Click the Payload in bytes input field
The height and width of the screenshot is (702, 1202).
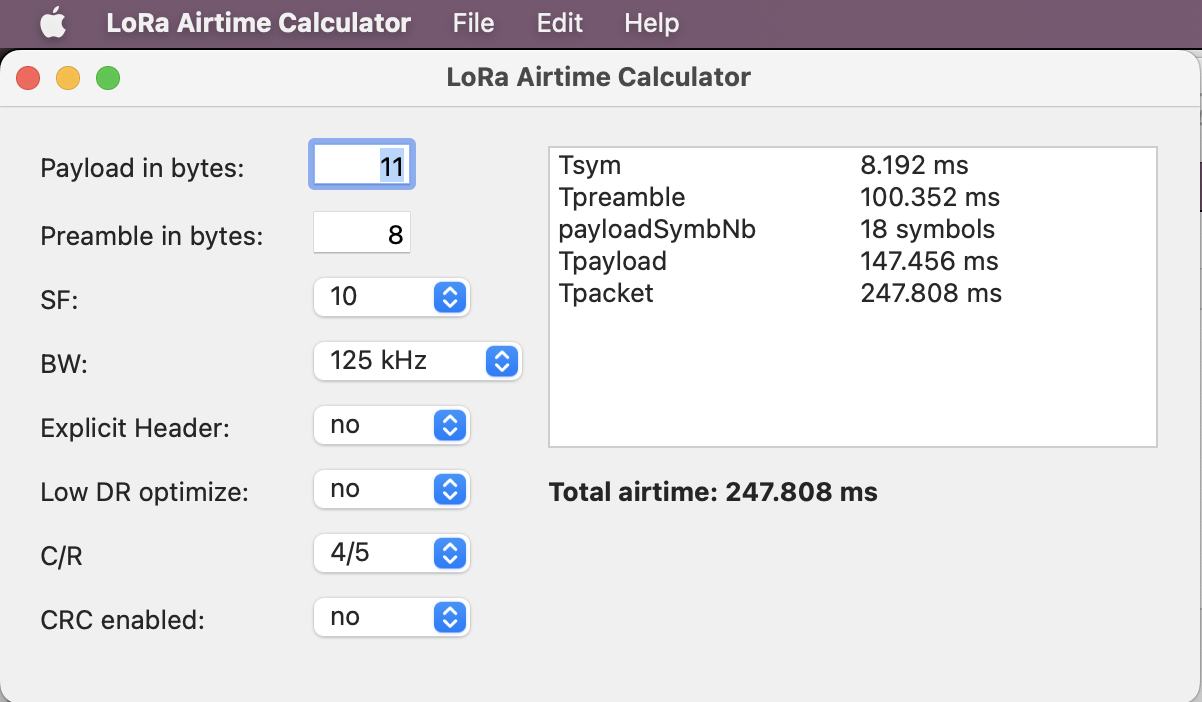pos(362,165)
